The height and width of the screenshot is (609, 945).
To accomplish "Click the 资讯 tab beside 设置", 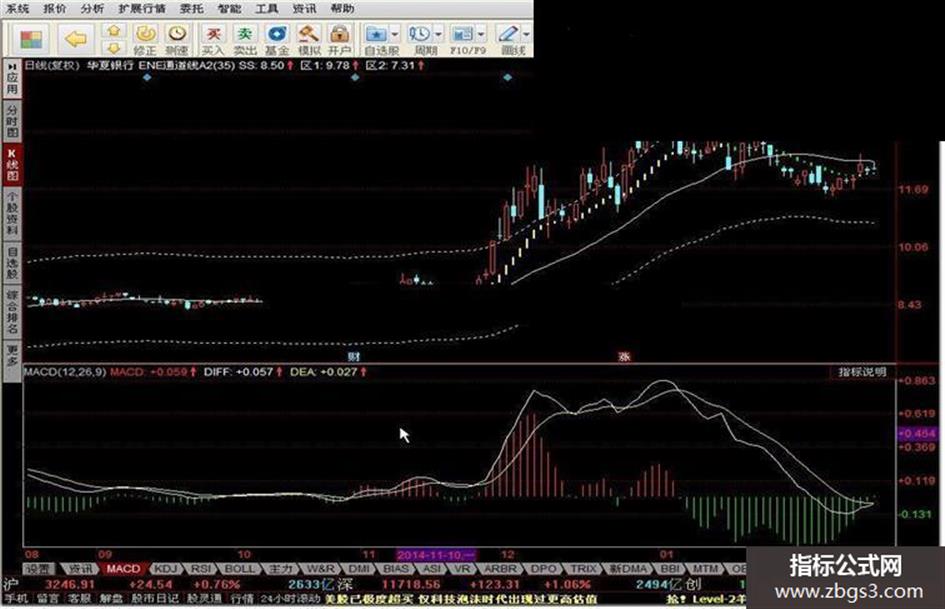I will tap(81, 569).
